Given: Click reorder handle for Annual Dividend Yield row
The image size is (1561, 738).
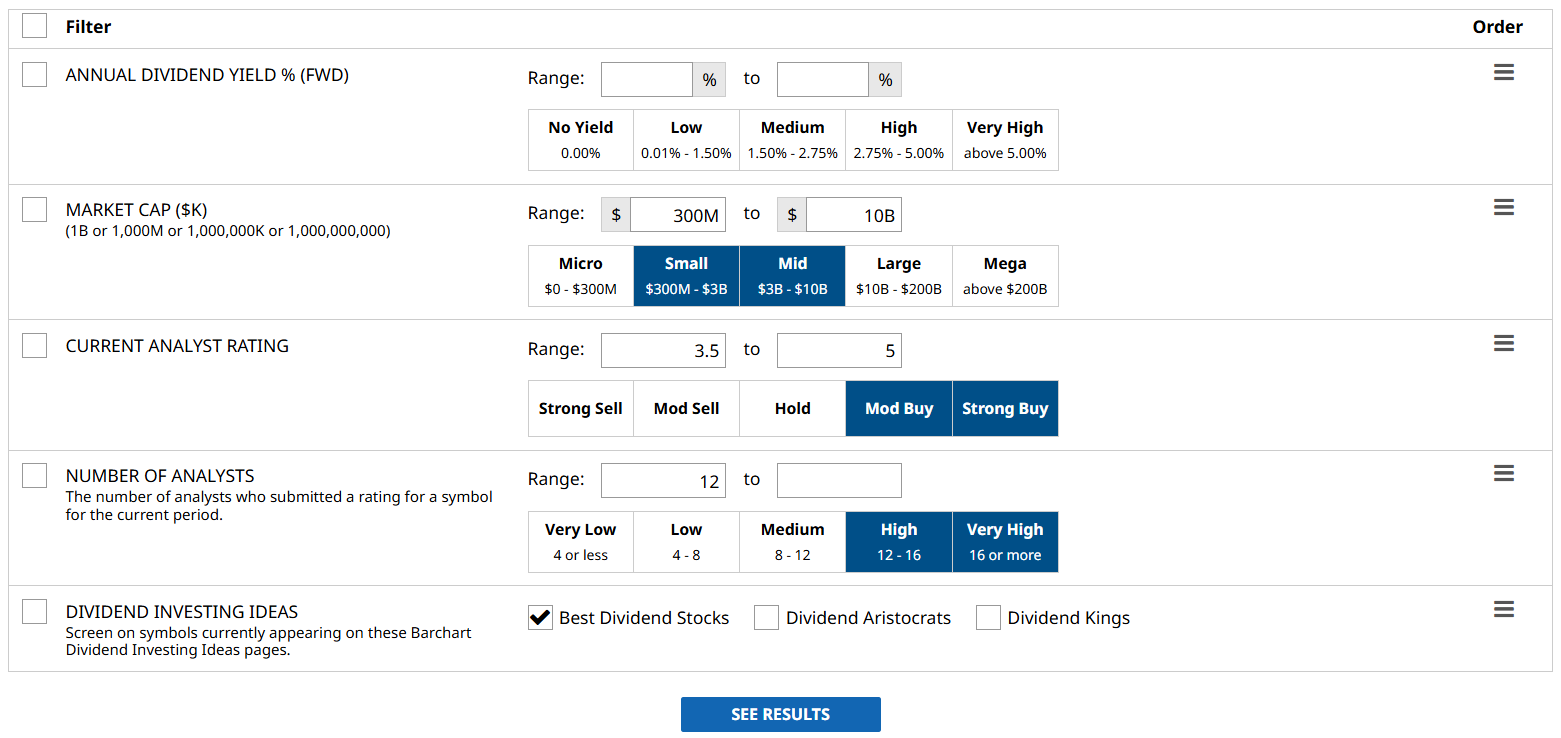Looking at the screenshot, I should (x=1503, y=73).
